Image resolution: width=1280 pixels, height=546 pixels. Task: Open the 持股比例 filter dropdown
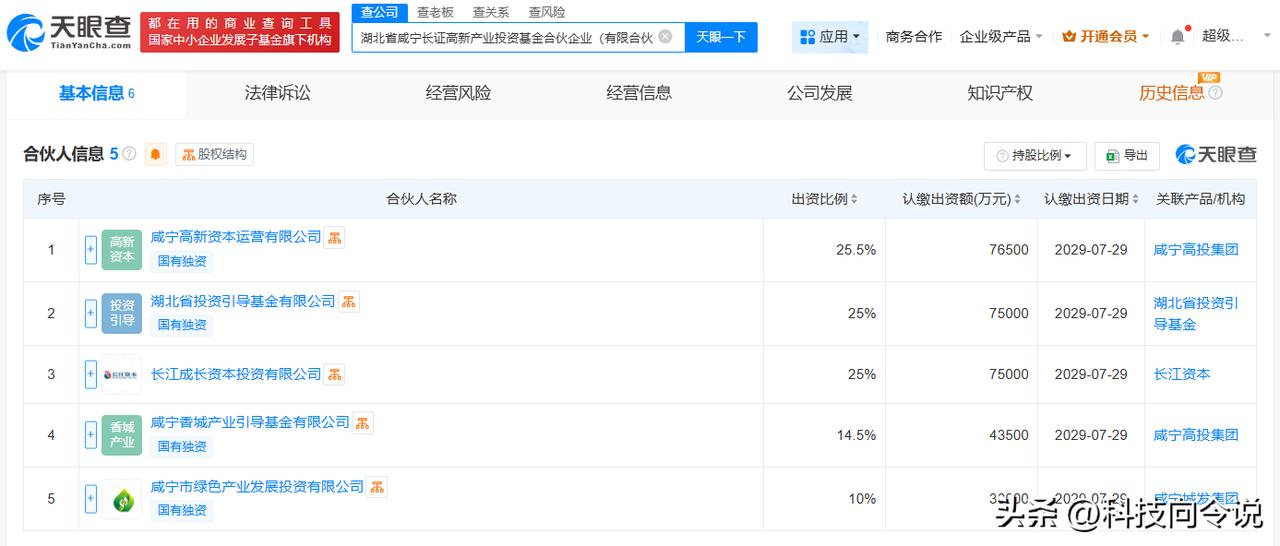(x=1034, y=156)
